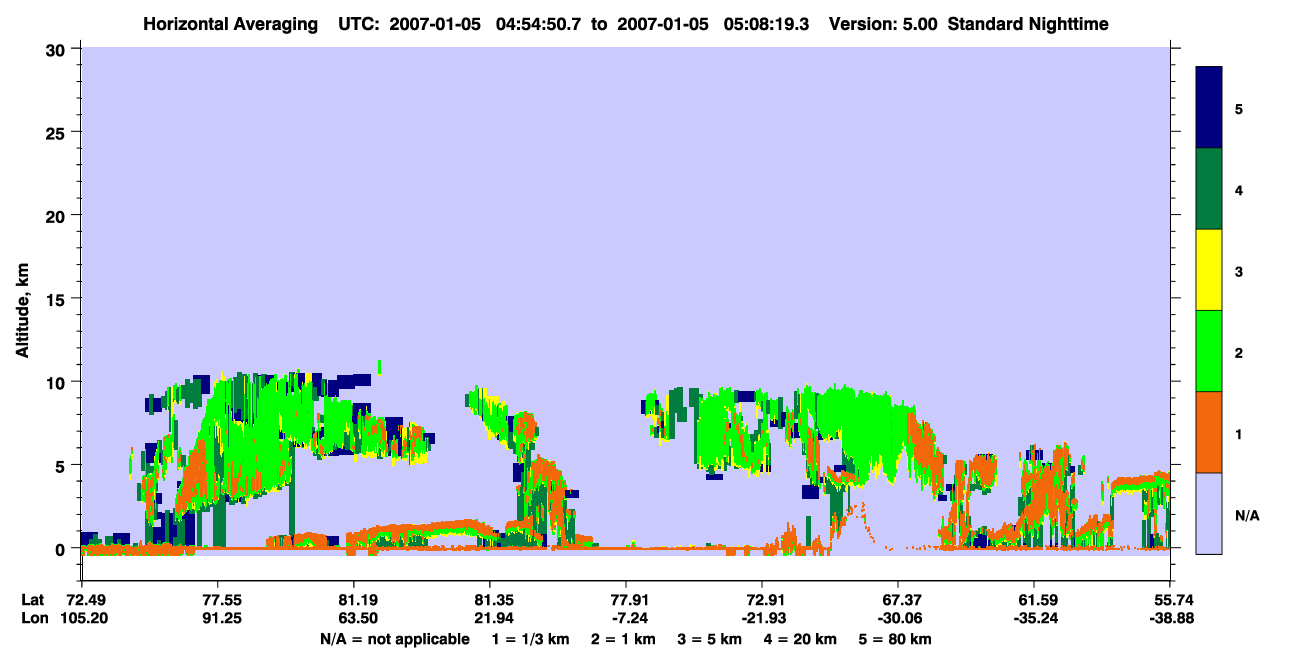The height and width of the screenshot is (667, 1300).
Task: Click the longitude value -35.24
Action: [1034, 618]
